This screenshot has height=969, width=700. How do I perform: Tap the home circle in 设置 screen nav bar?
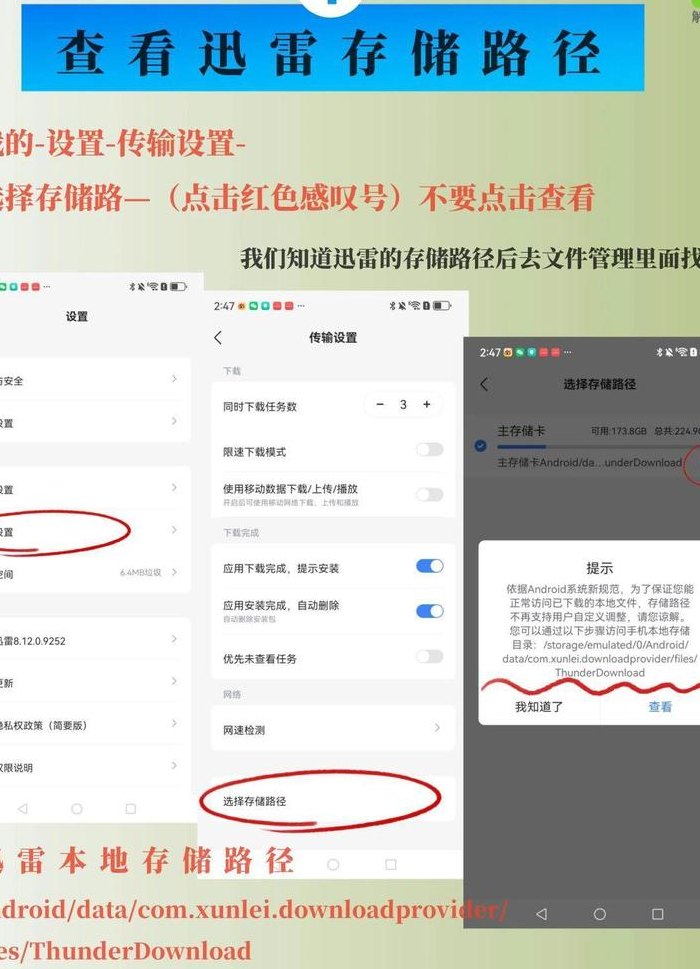(77, 808)
